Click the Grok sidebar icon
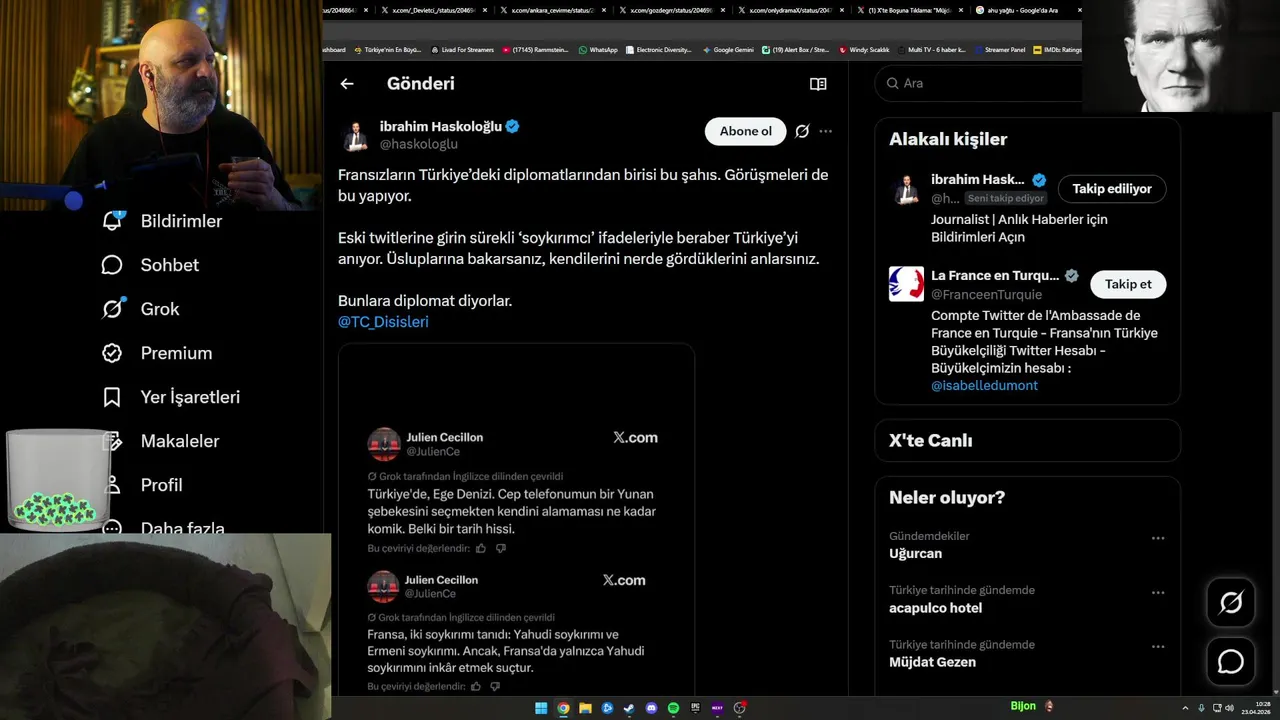1280x720 pixels. (112, 309)
